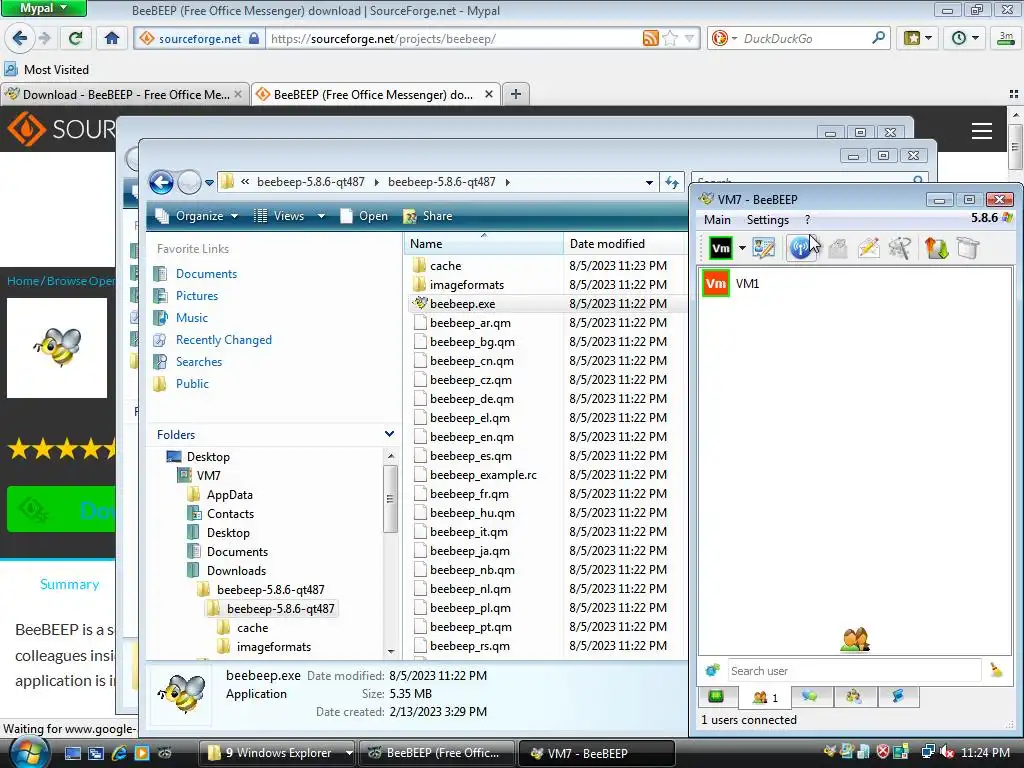This screenshot has width=1024, height=768.
Task: Open status dropdown arrow beside VM avatar
Action: coord(742,248)
